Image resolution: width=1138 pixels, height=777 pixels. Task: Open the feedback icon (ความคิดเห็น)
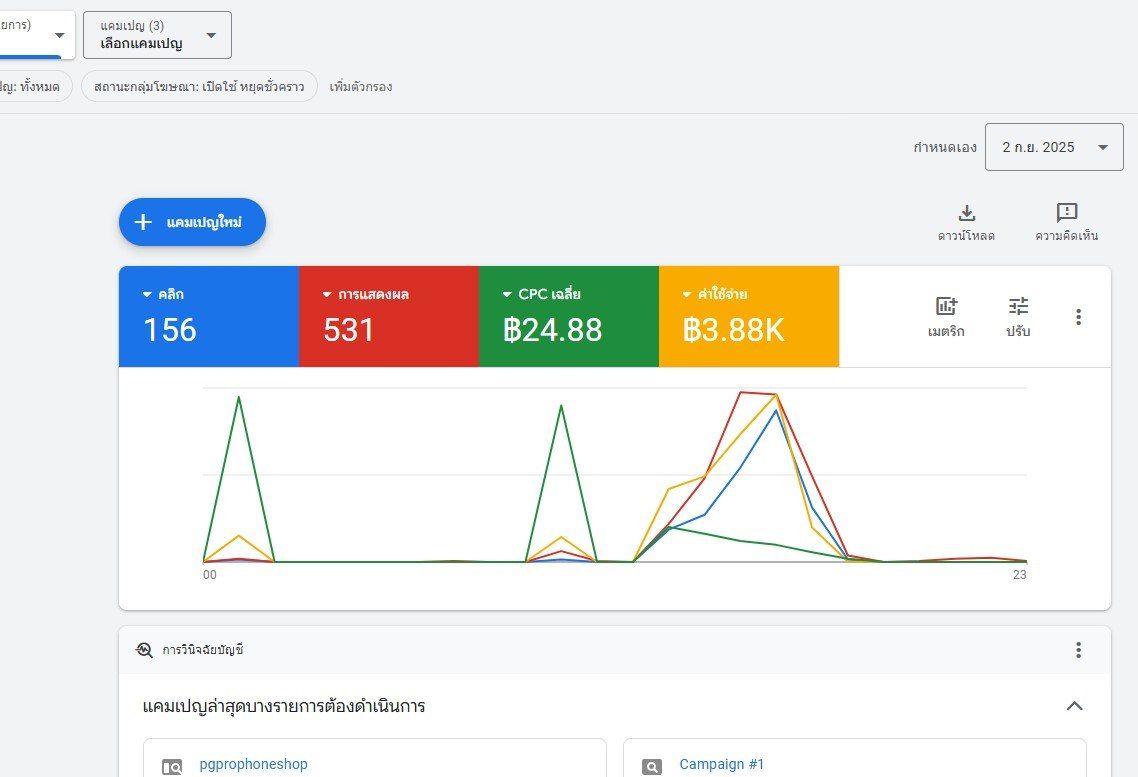point(1066,213)
